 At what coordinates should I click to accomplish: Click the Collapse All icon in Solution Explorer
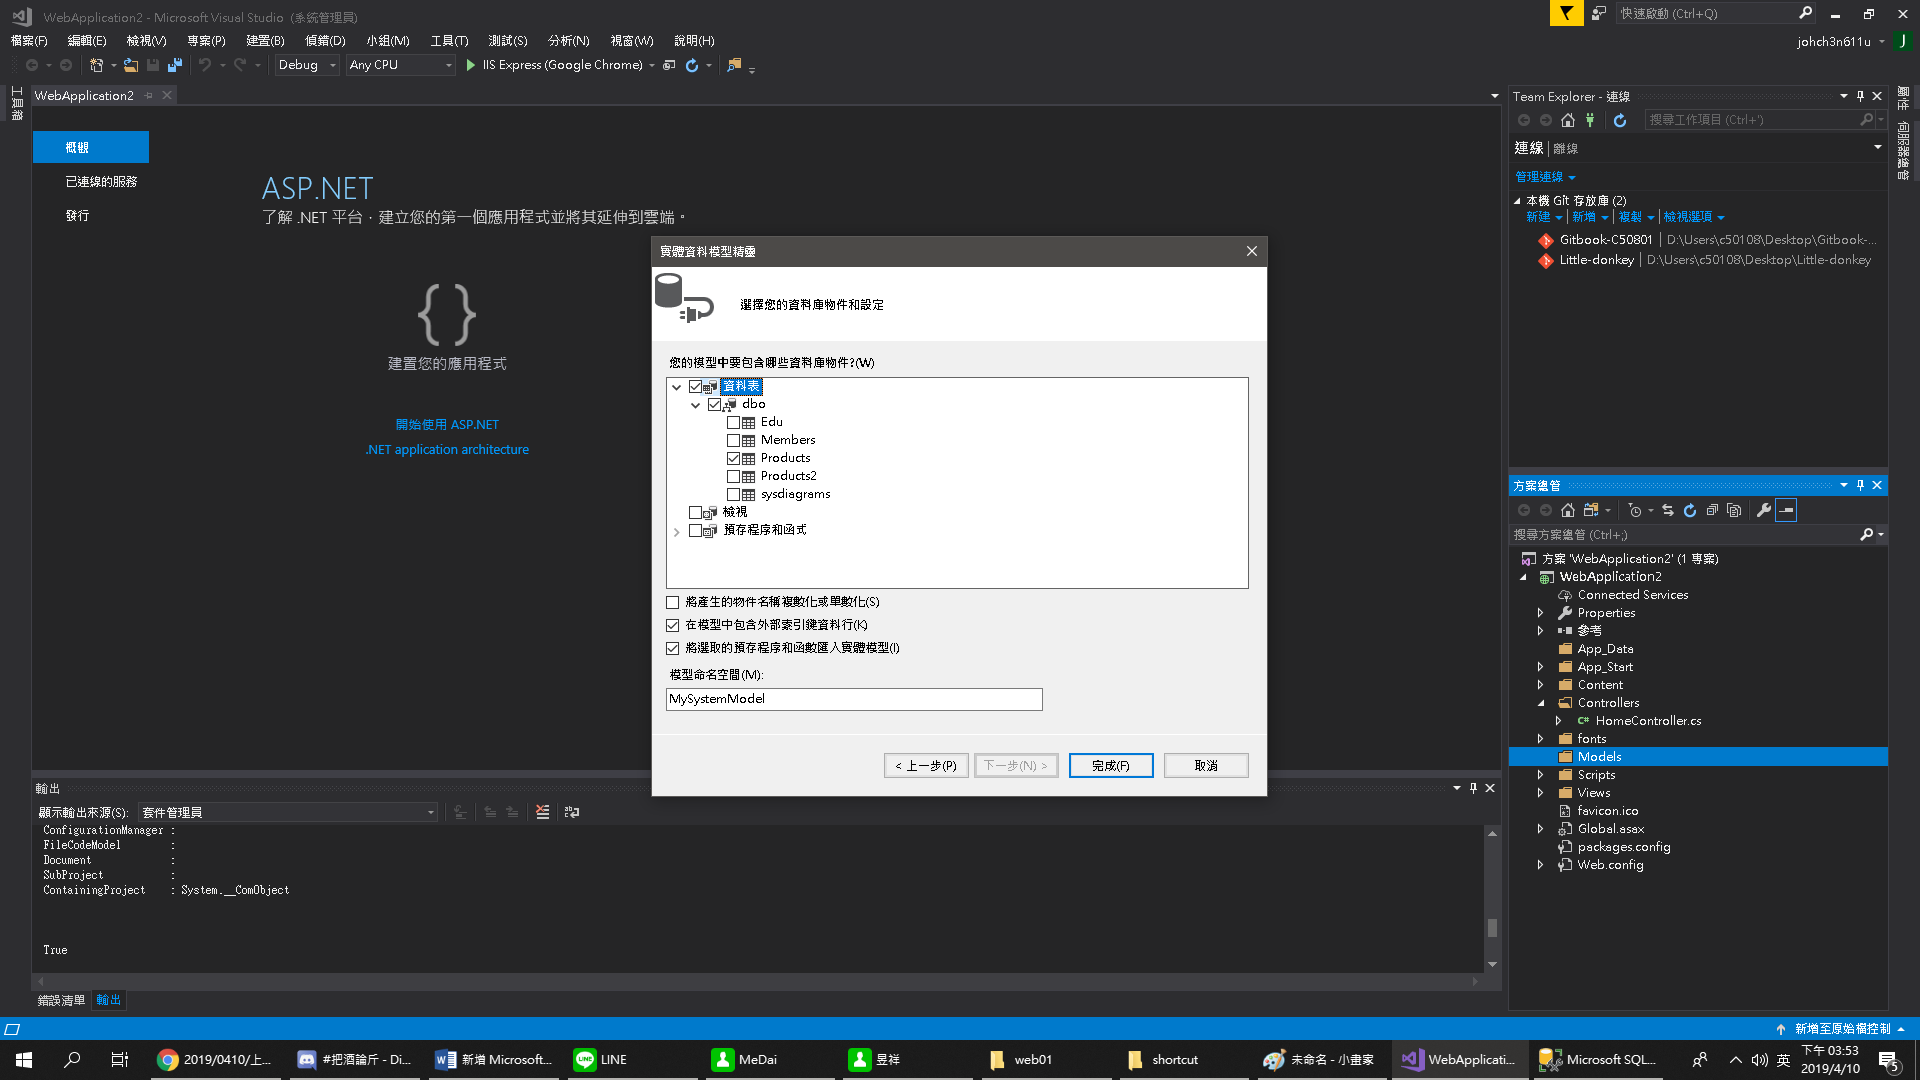click(x=1712, y=510)
